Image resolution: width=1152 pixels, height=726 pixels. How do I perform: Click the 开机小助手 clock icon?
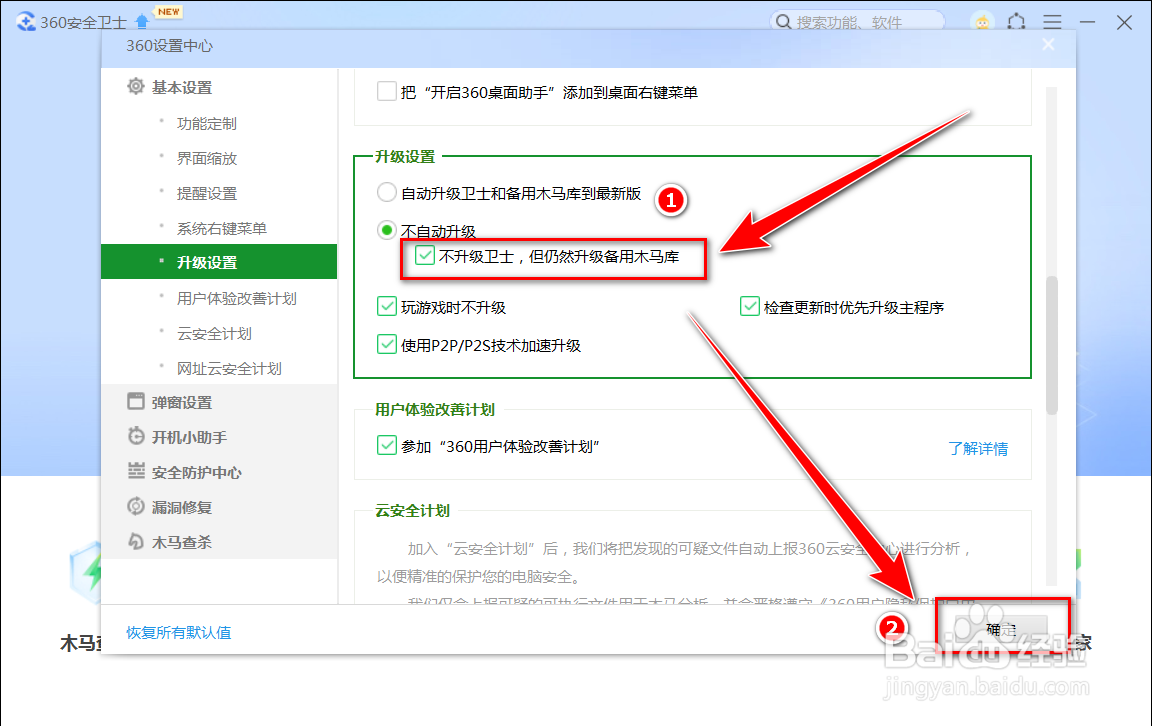(x=136, y=436)
